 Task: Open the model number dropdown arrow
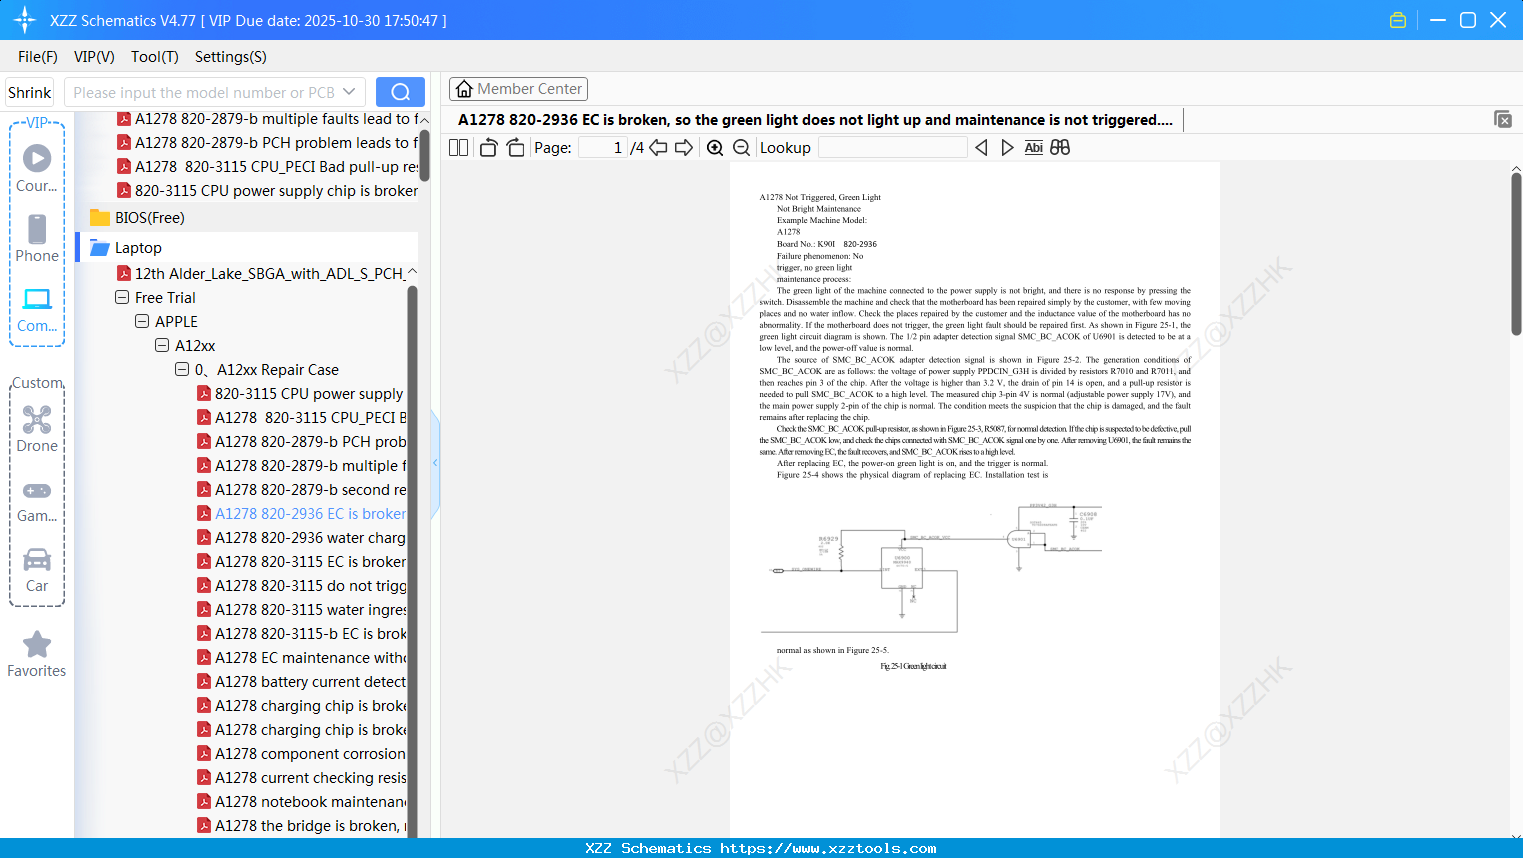coord(349,92)
